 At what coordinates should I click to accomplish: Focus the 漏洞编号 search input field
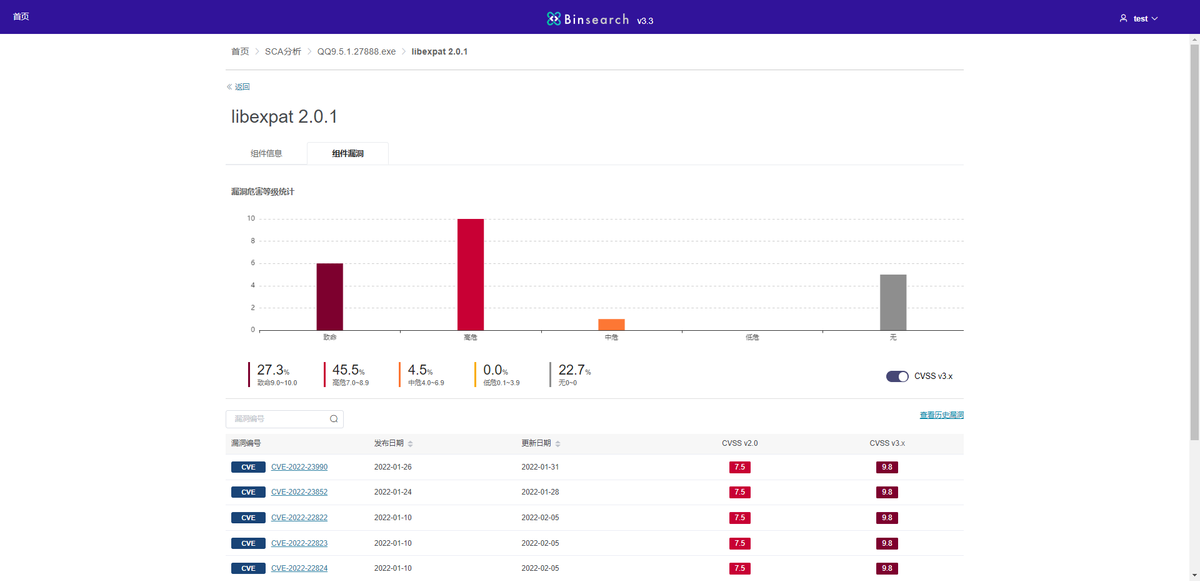[x=284, y=419]
